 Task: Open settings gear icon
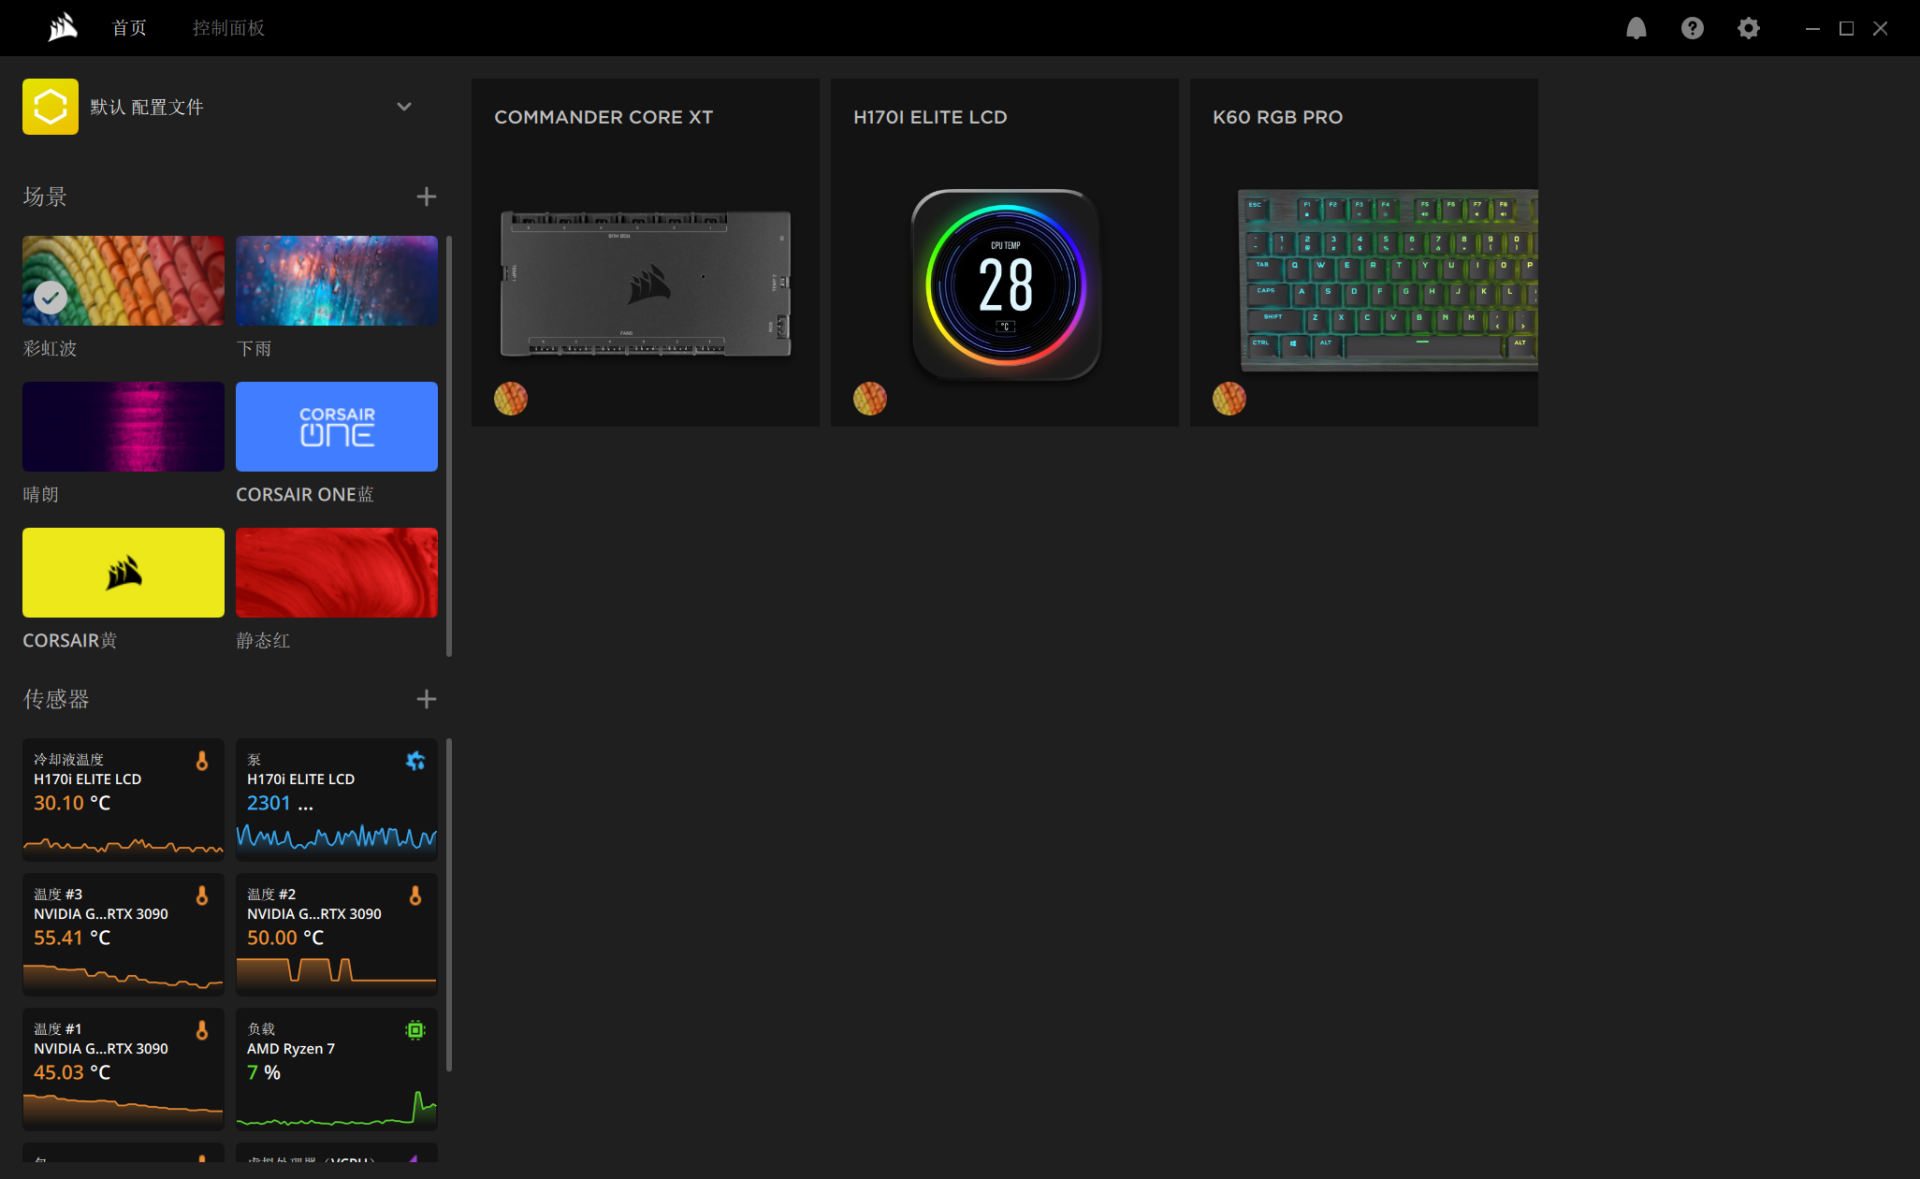click(x=1748, y=28)
